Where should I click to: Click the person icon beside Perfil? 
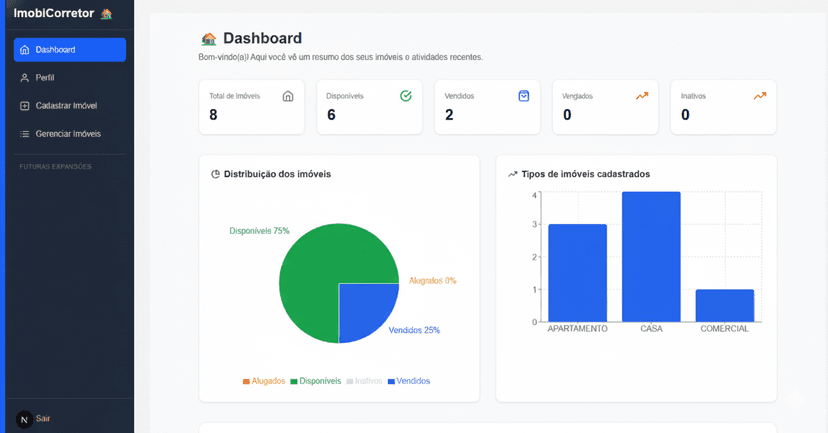pyautogui.click(x=24, y=78)
